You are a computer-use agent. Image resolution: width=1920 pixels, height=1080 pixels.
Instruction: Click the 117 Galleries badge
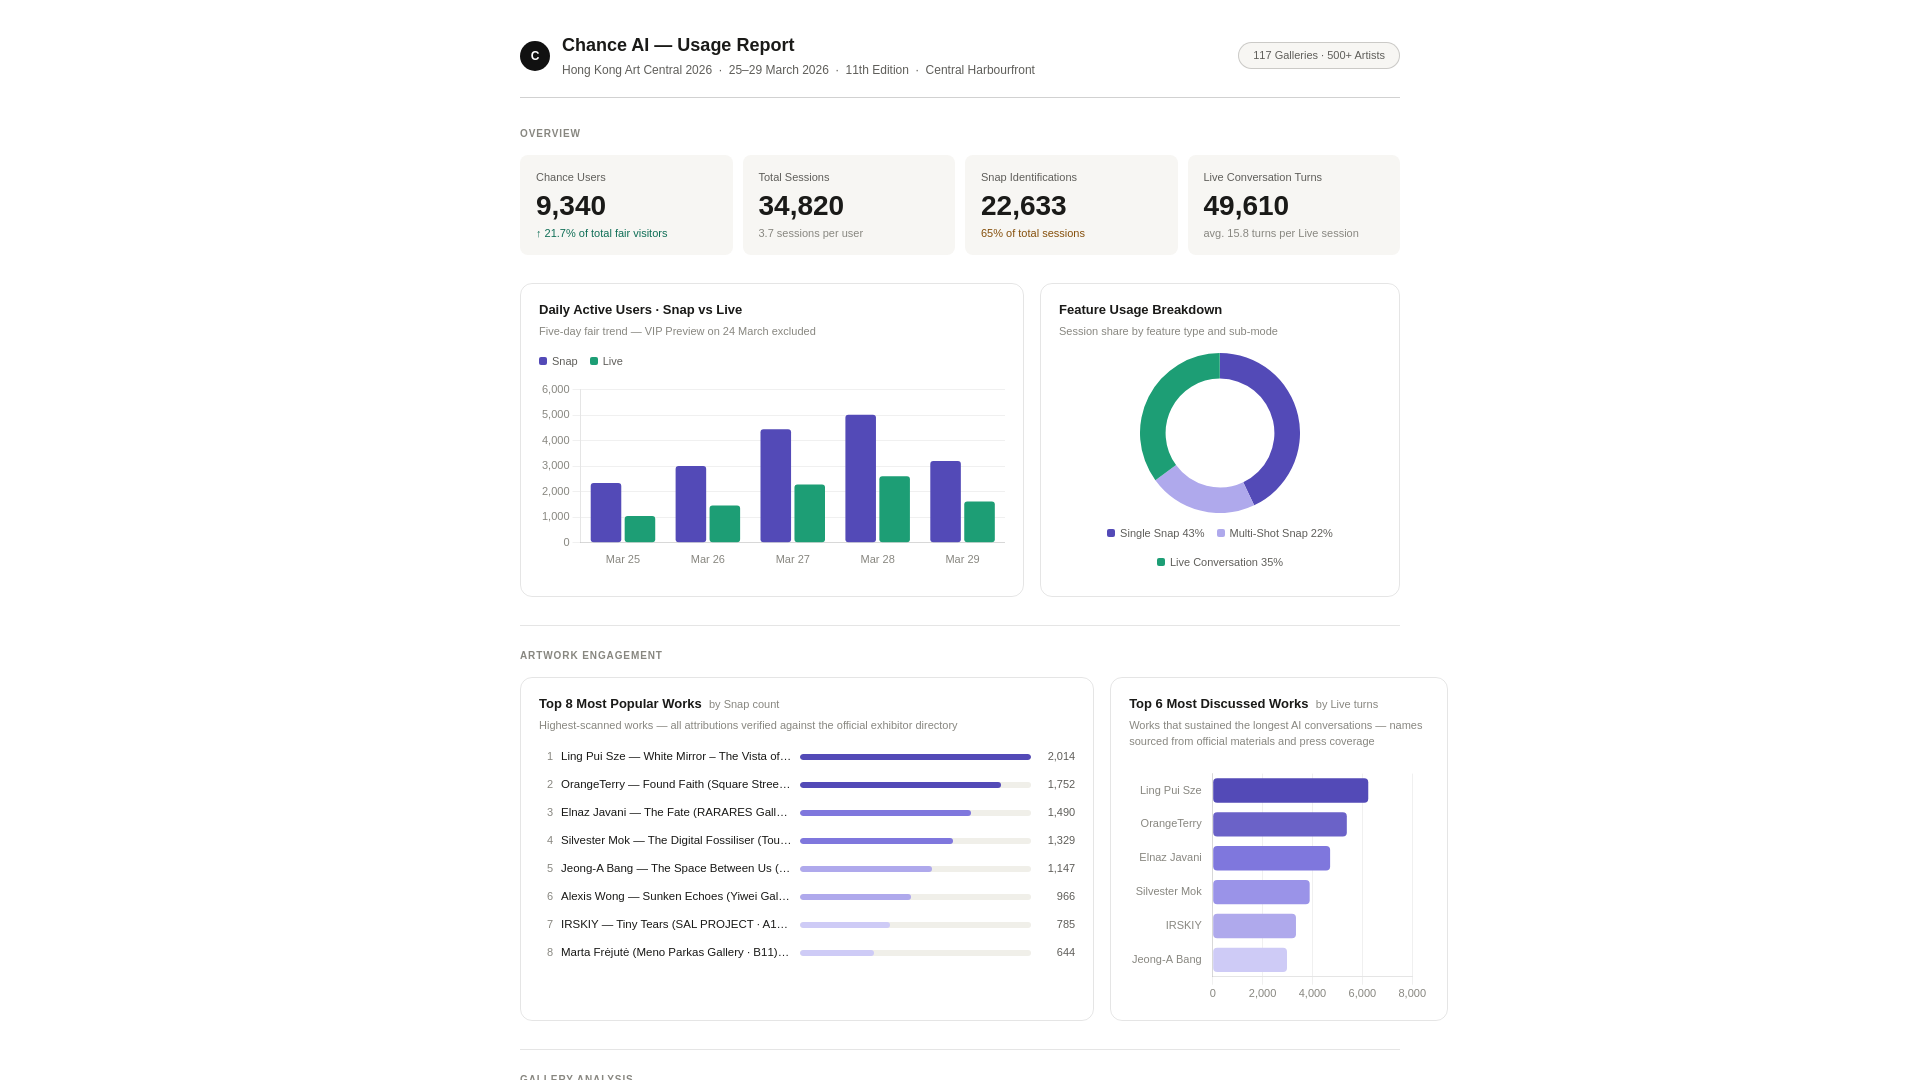pyautogui.click(x=1318, y=56)
